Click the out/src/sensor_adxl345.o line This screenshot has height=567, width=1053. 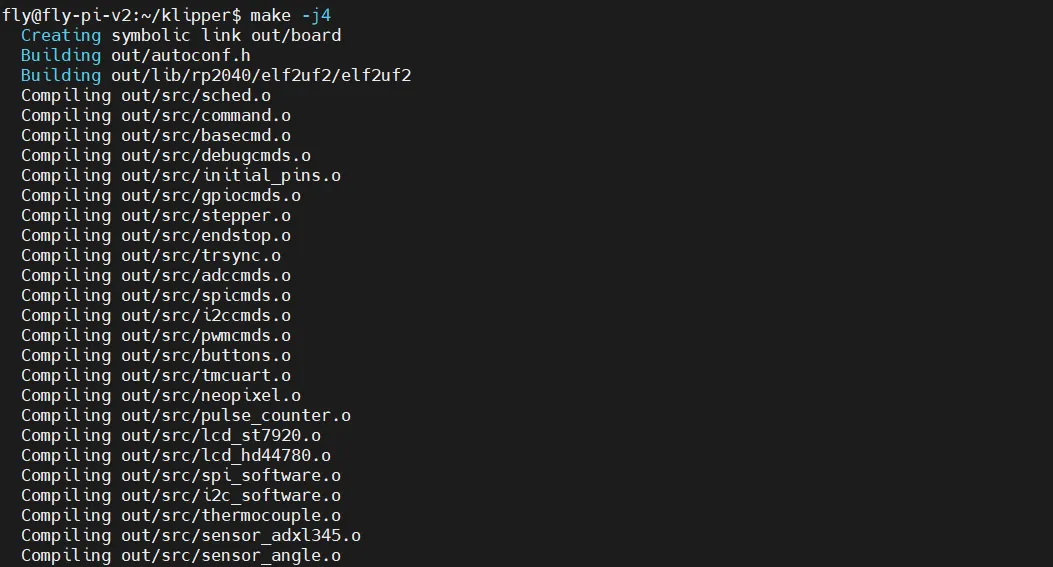[191, 535]
